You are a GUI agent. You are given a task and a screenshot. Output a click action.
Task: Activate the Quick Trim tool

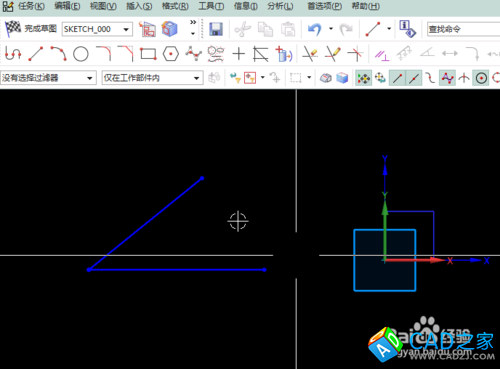(x=310, y=54)
